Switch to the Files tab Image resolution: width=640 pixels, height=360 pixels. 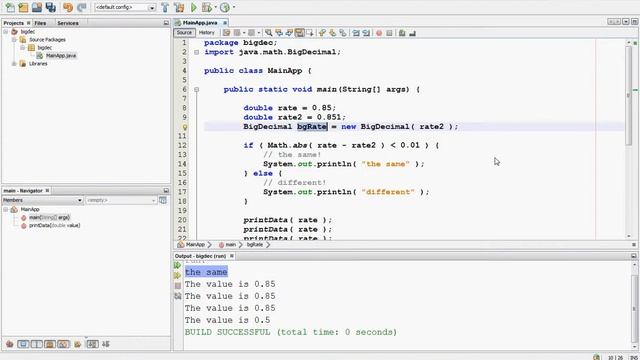coord(40,23)
